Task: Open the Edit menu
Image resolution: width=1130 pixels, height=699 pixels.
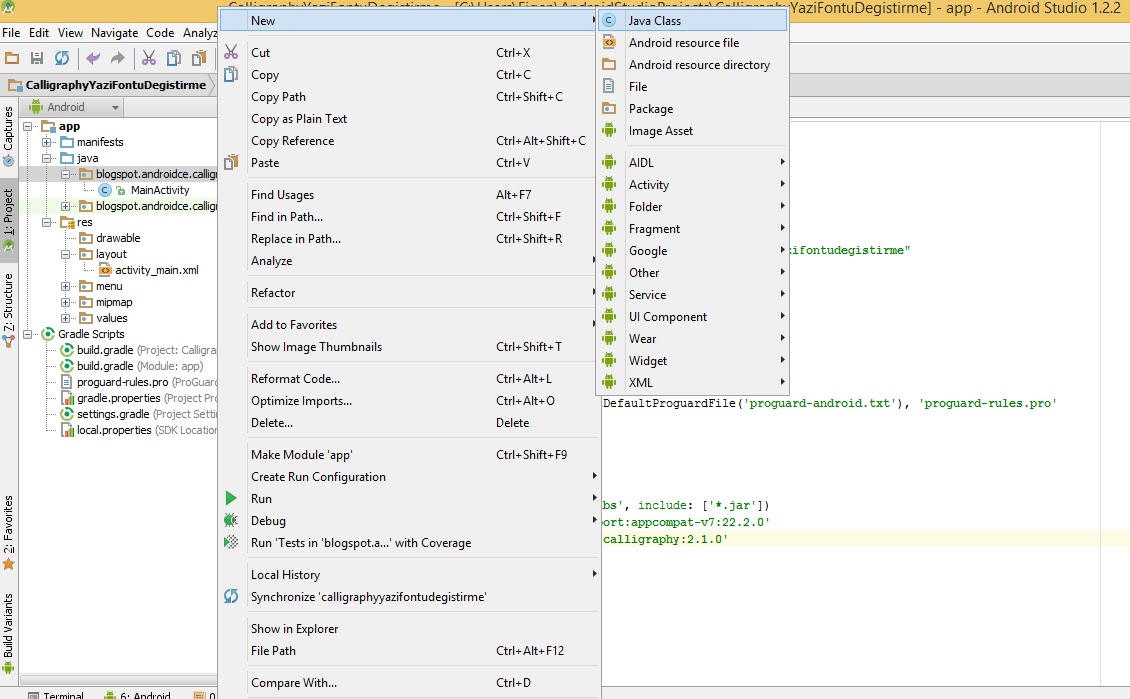Action: (x=39, y=33)
